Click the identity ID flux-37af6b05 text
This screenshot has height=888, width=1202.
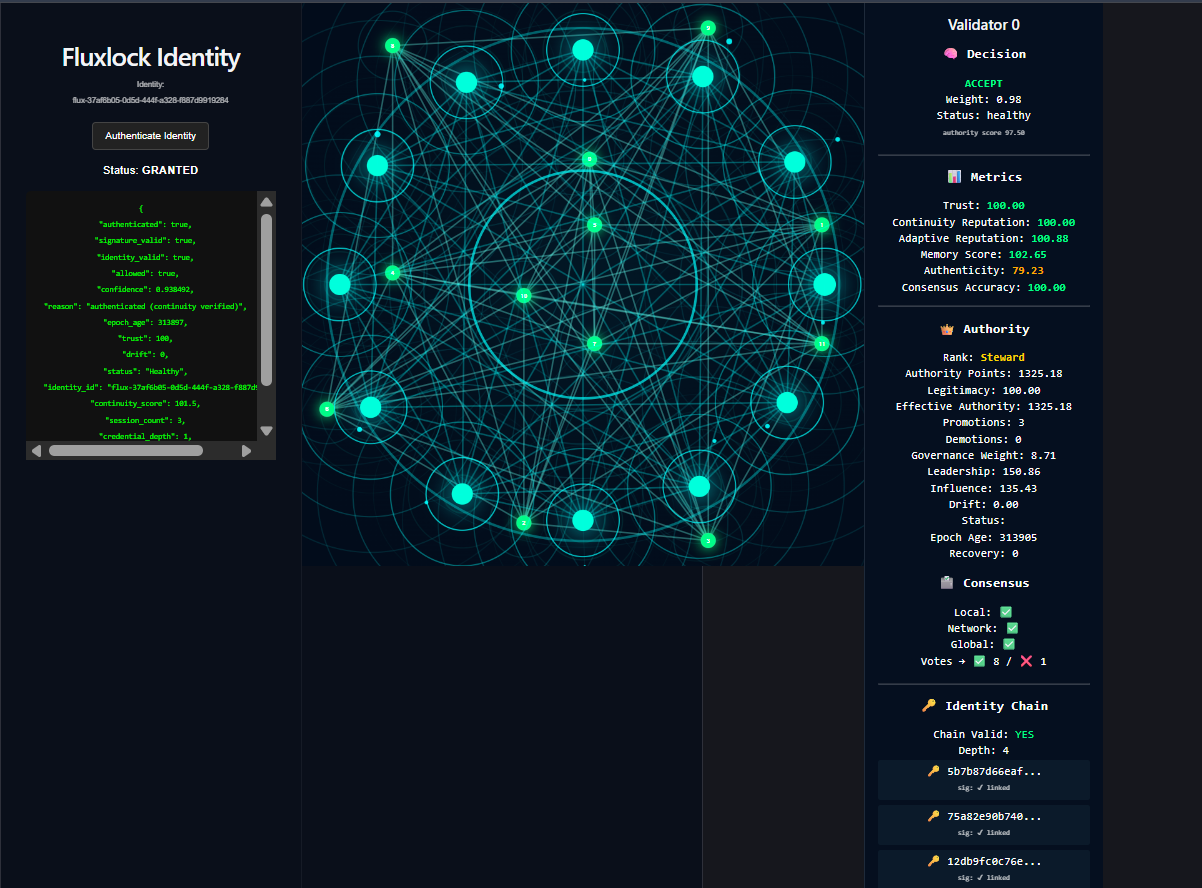point(151,100)
